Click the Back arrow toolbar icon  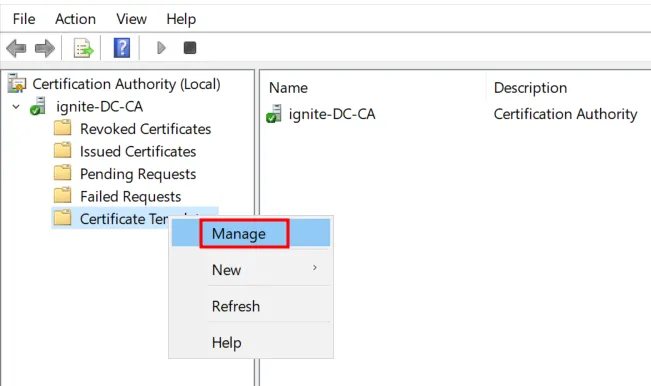point(16,48)
